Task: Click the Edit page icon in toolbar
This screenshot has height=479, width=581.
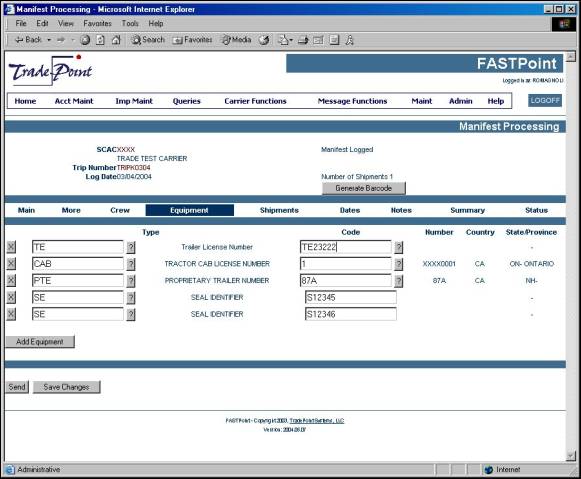Action: coord(318,40)
